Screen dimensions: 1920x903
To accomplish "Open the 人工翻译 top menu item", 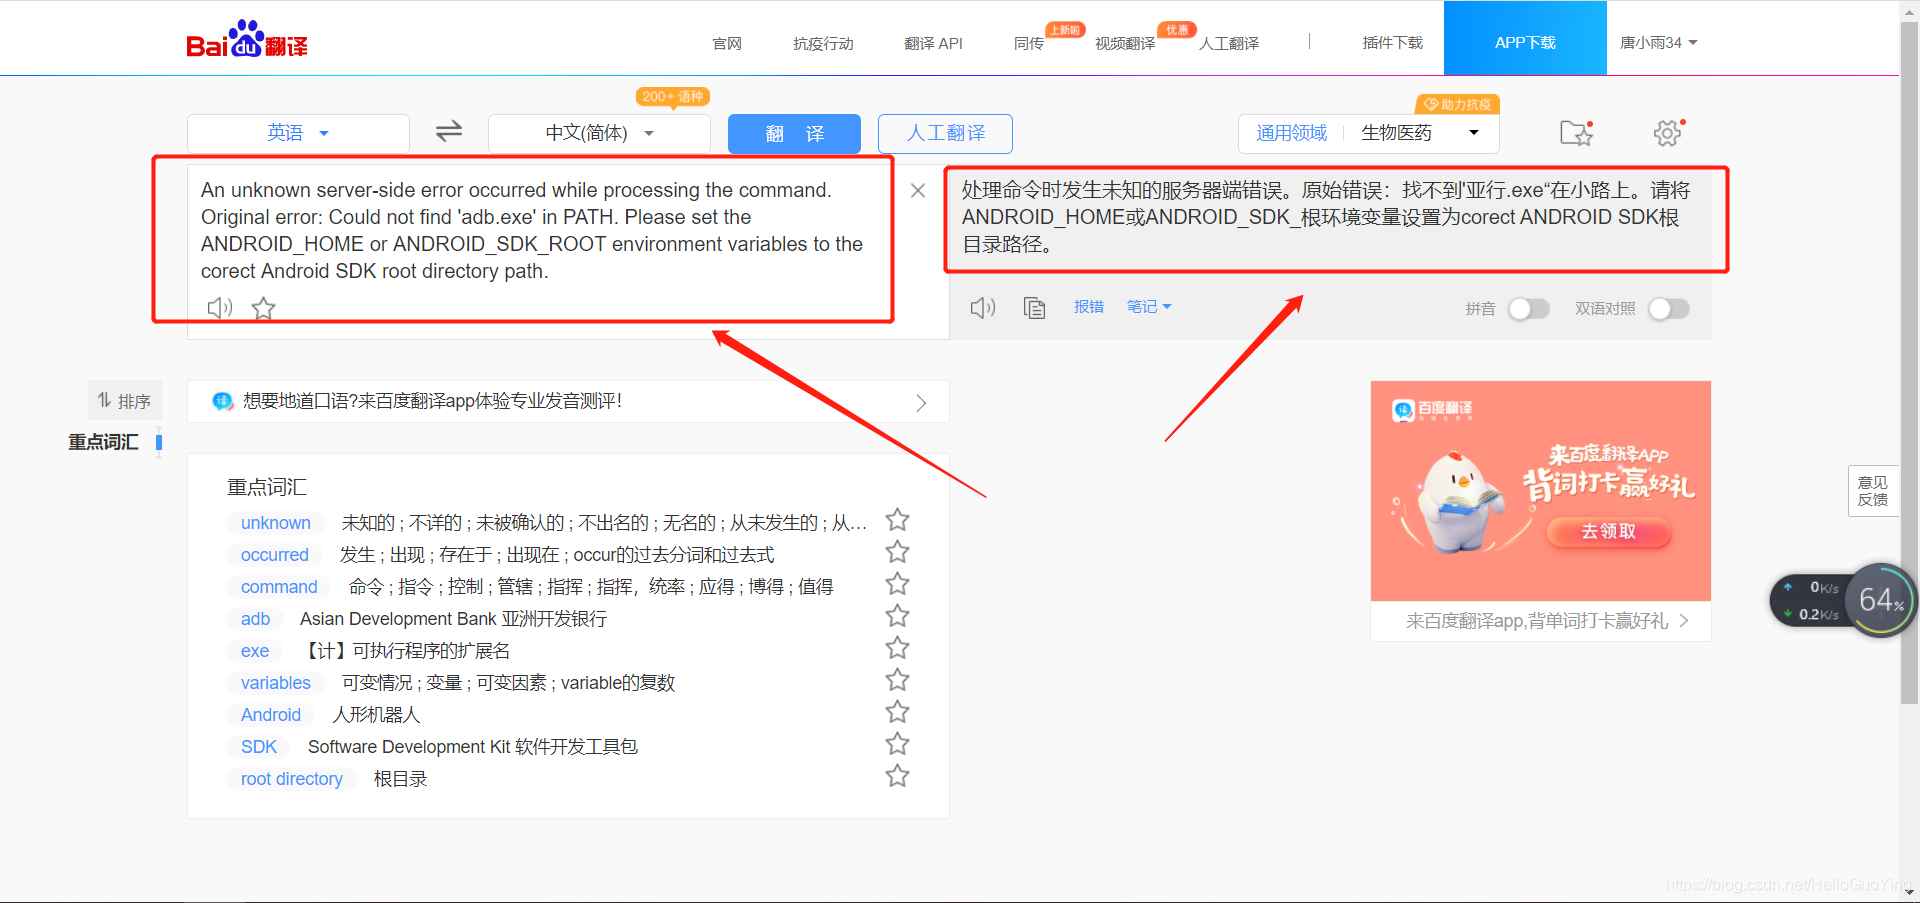I will tap(1229, 43).
